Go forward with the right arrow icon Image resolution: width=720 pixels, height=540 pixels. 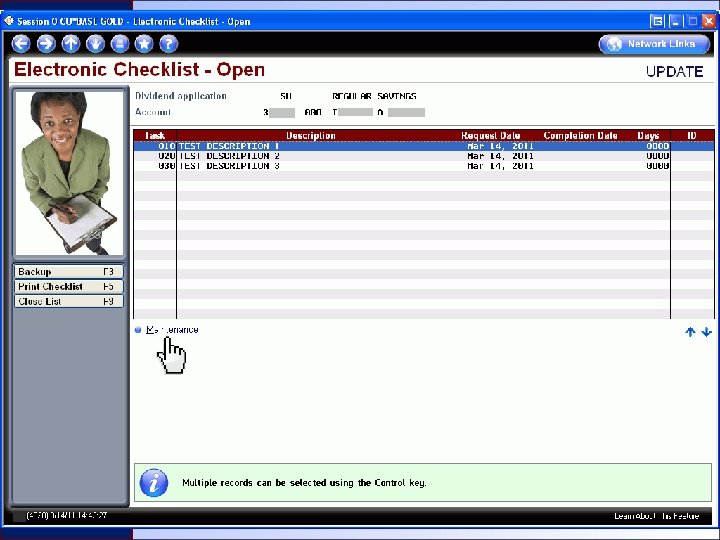point(46,44)
